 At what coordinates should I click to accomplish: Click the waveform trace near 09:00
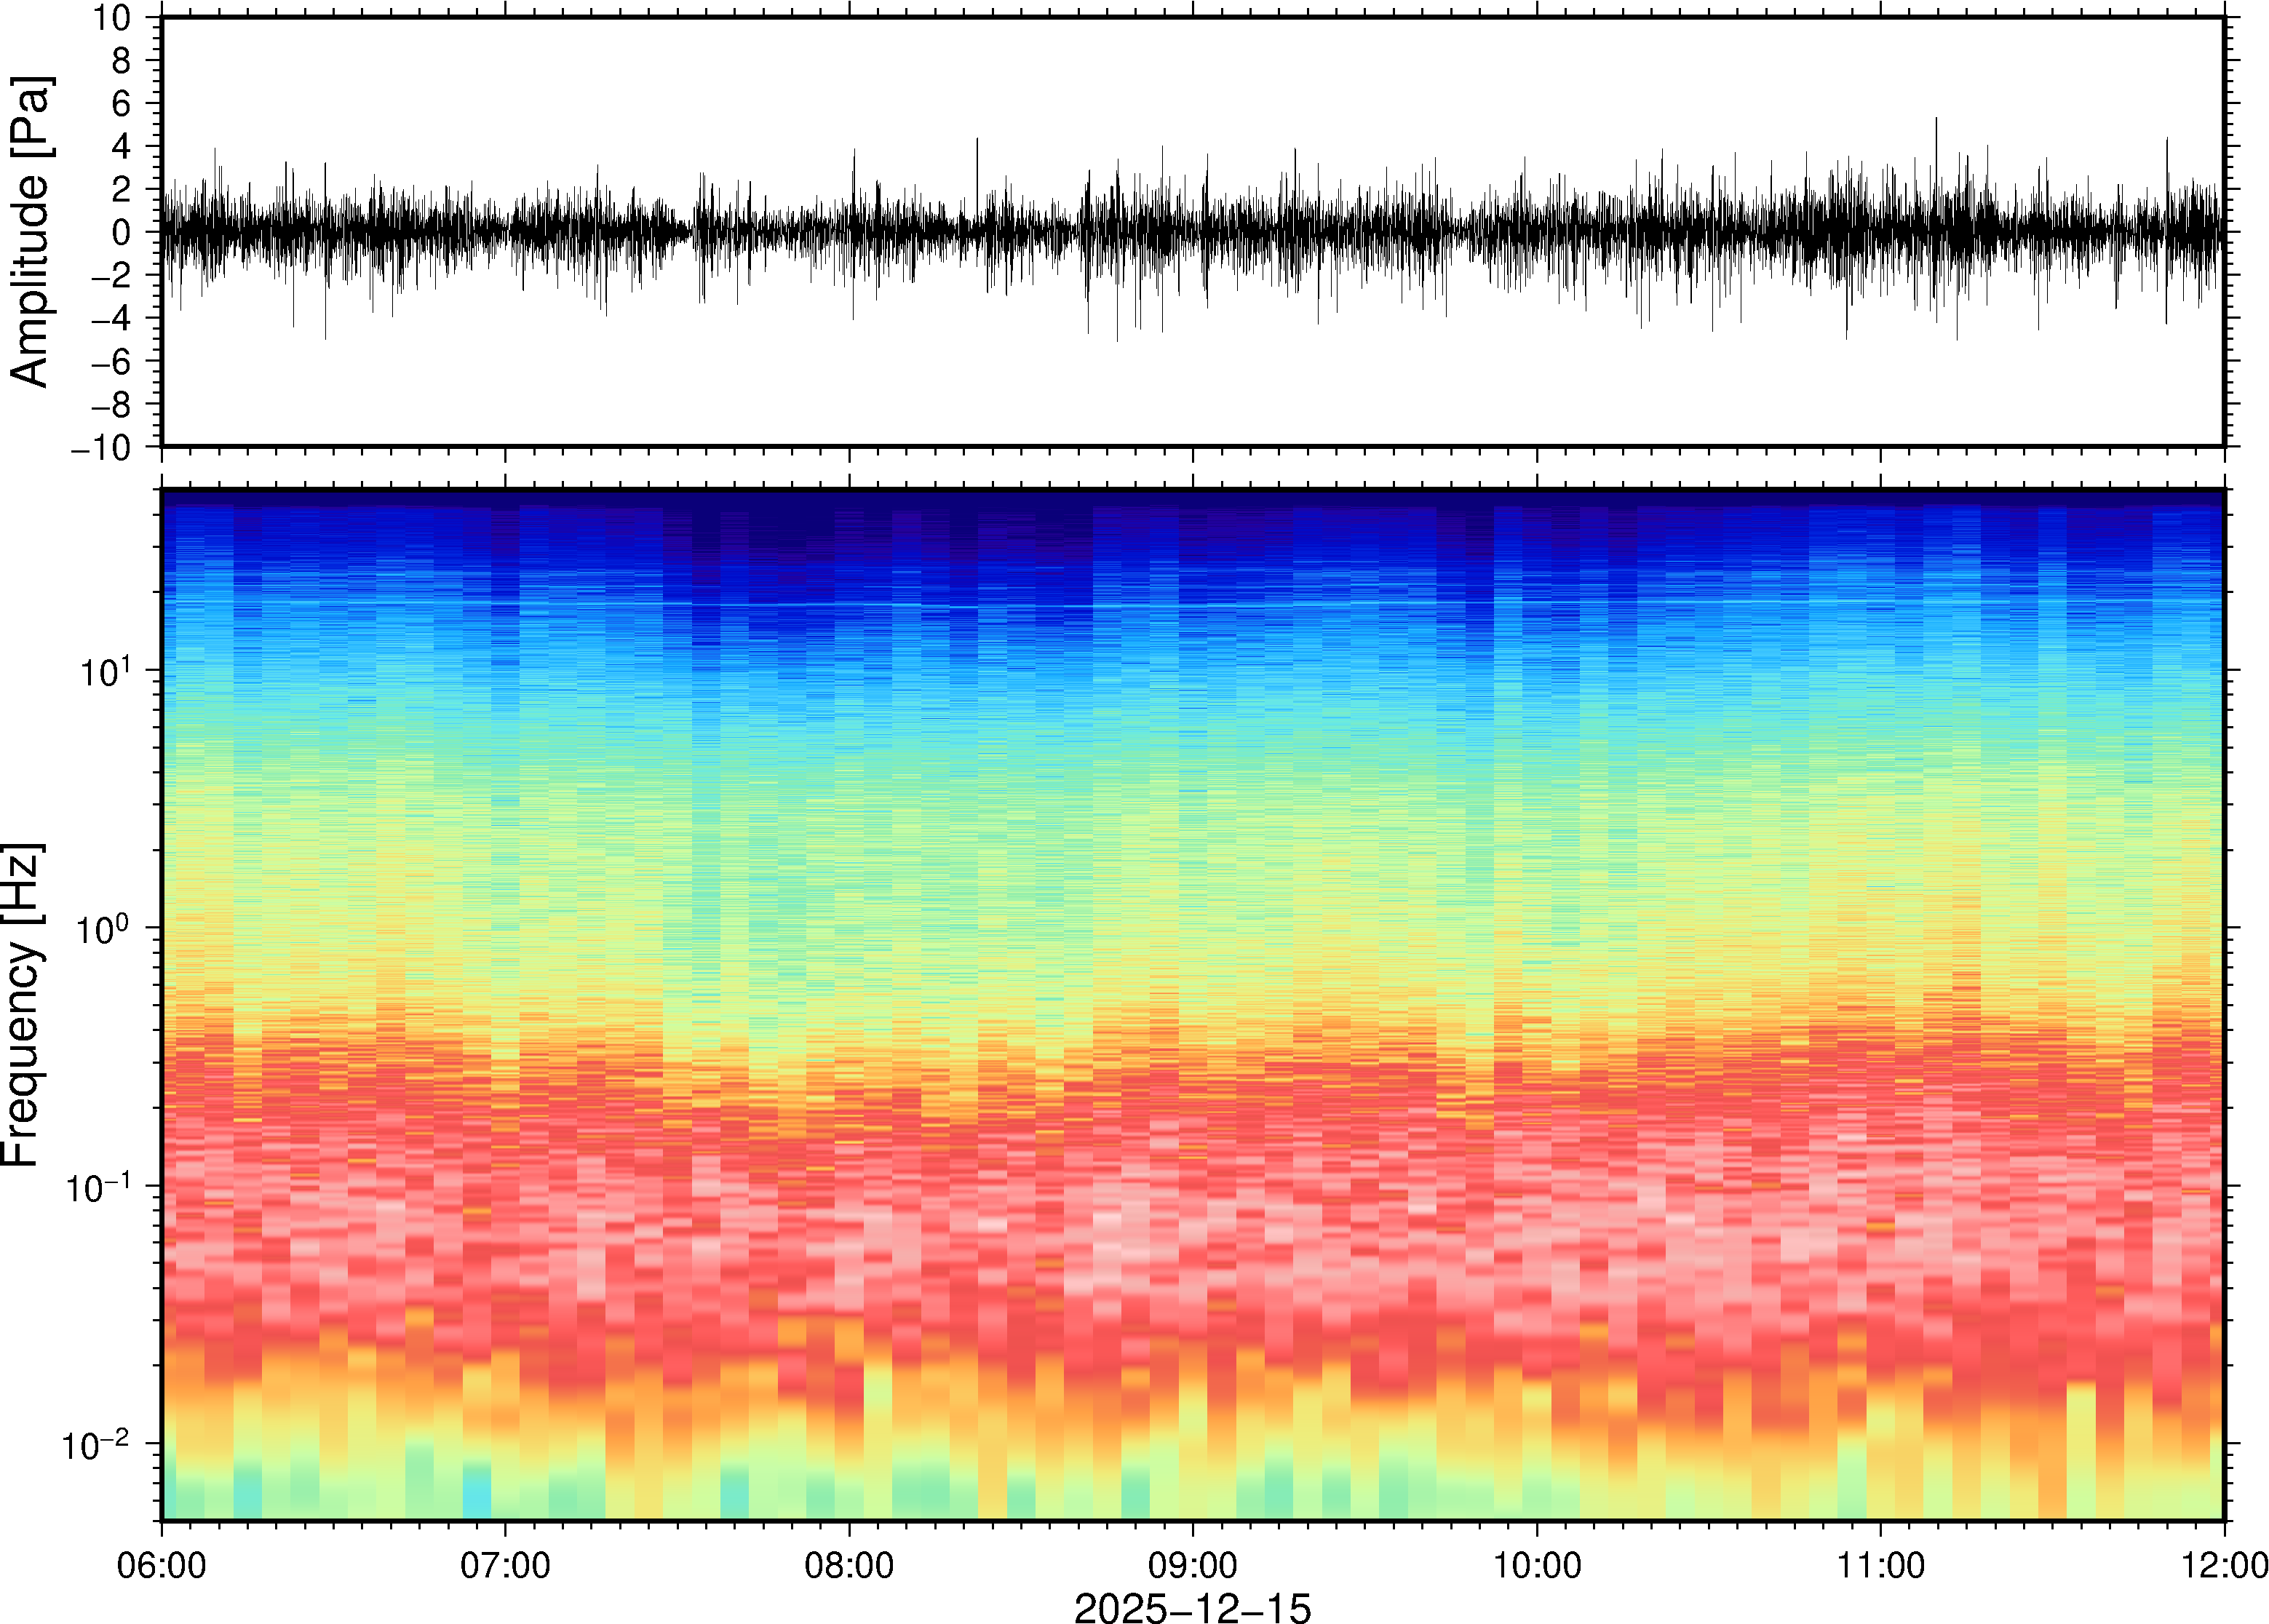tap(1193, 232)
